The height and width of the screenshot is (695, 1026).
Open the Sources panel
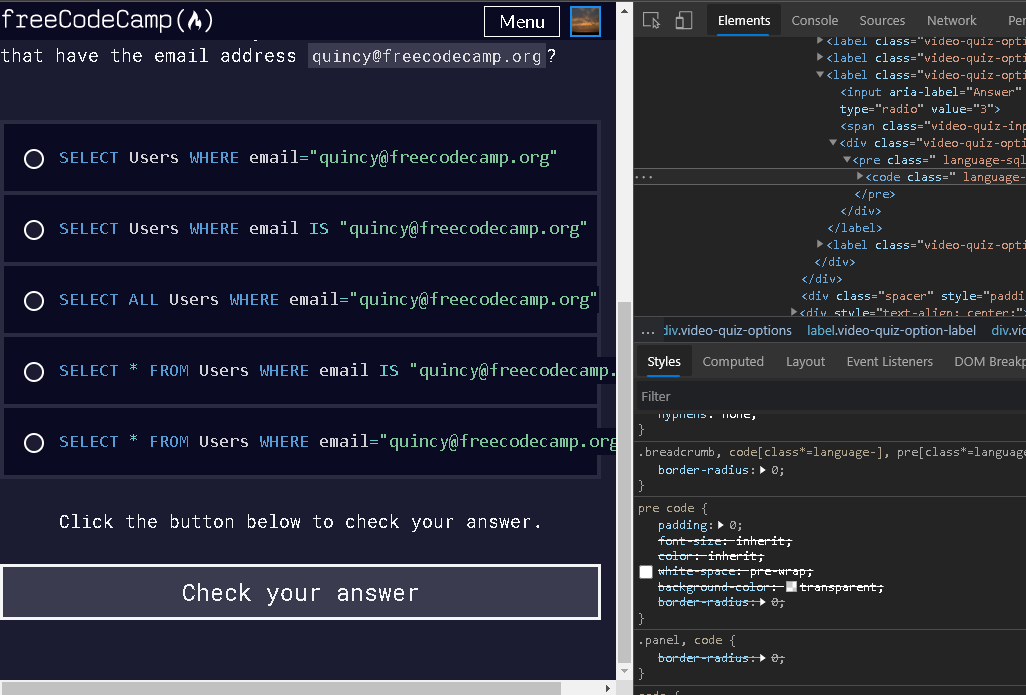pyautogui.click(x=882, y=19)
